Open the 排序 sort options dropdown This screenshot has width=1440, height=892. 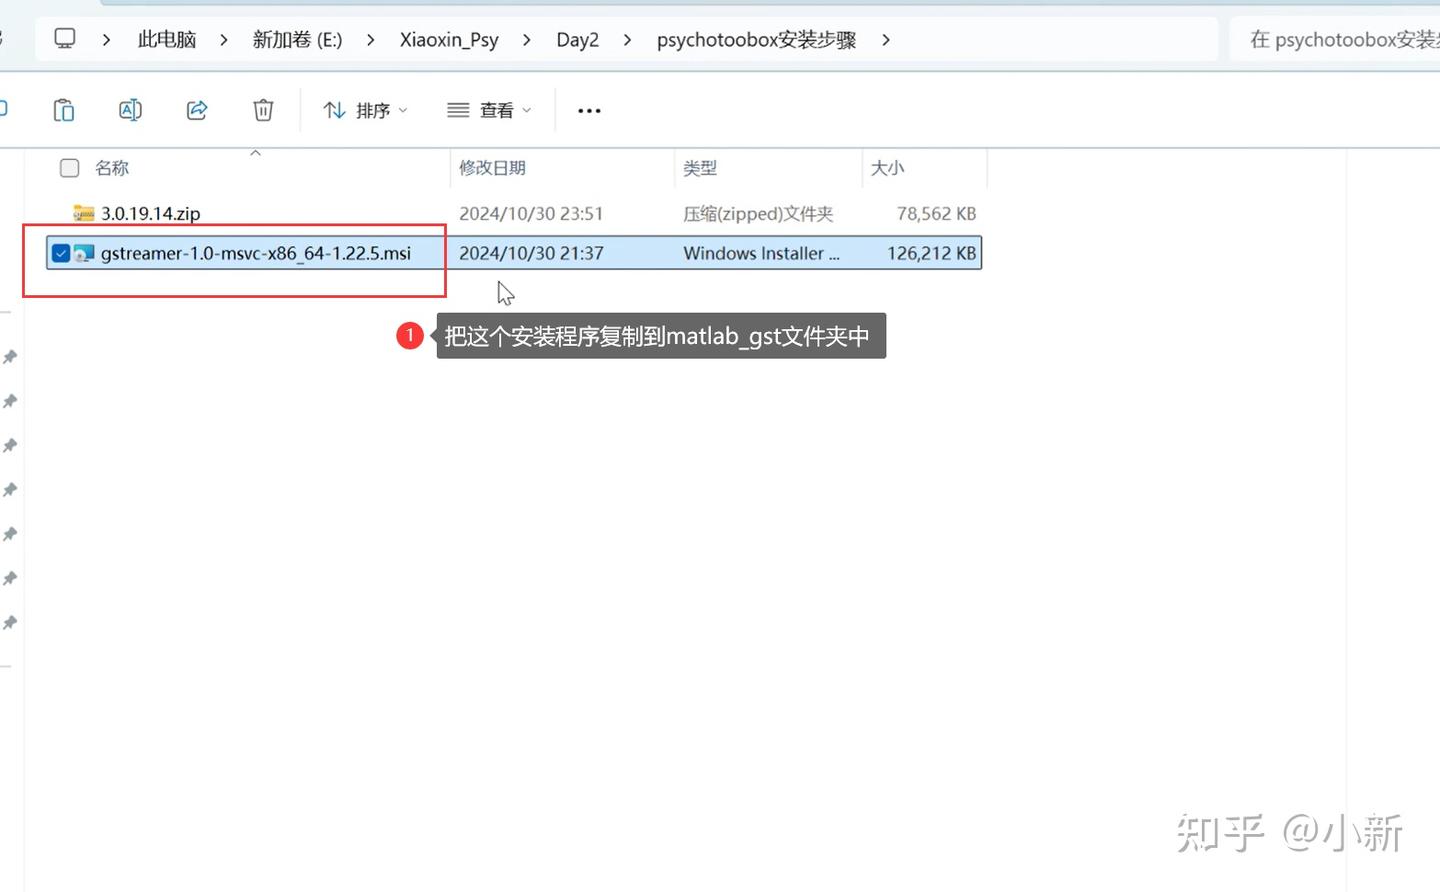tap(365, 110)
